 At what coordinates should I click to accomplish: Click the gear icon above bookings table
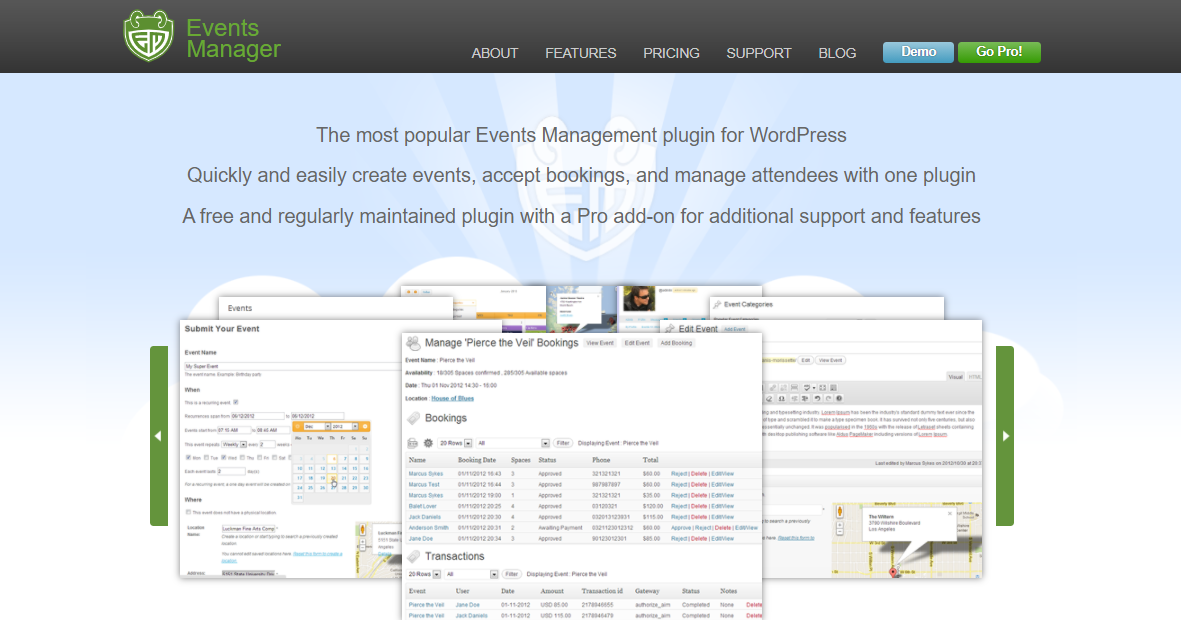429,442
